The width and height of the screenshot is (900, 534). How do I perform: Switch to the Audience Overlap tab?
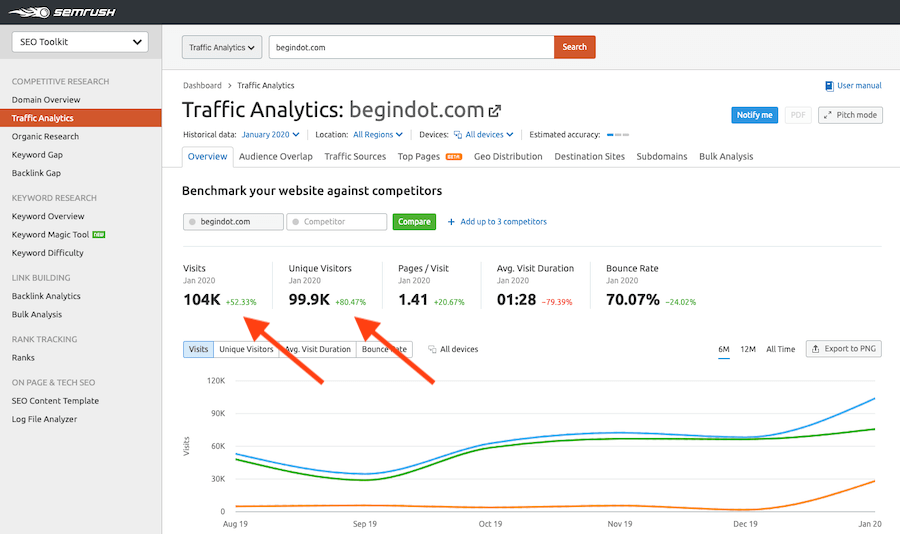(276, 157)
